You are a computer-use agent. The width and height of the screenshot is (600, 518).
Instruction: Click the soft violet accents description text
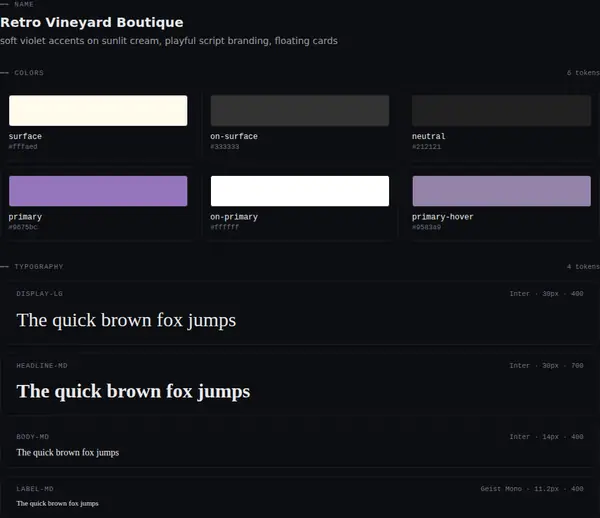tap(169, 41)
